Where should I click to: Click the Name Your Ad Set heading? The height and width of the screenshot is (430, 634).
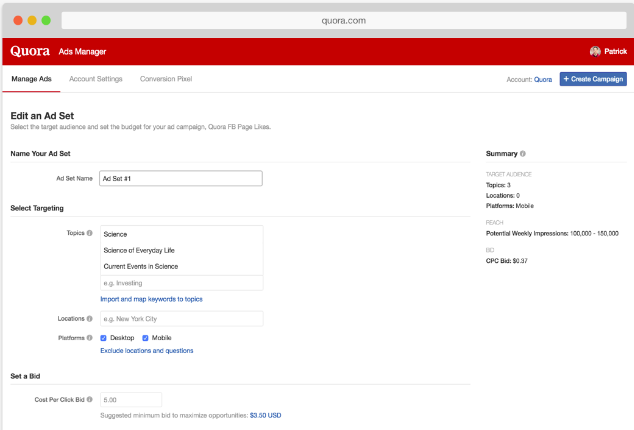[x=40, y=154]
